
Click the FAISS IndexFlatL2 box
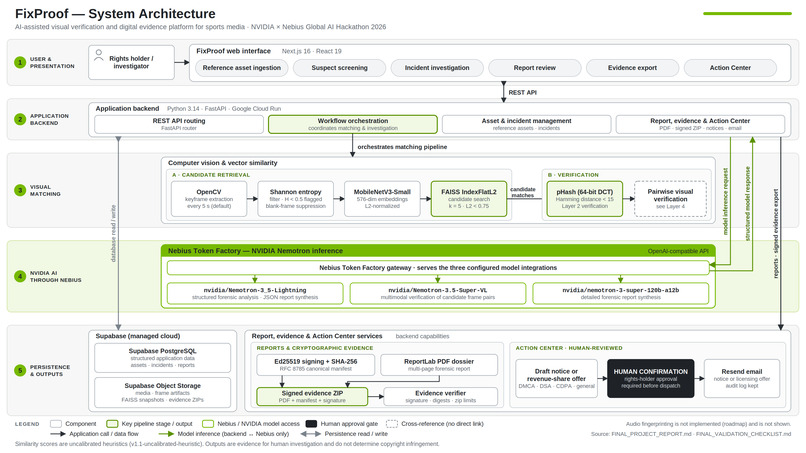(469, 198)
